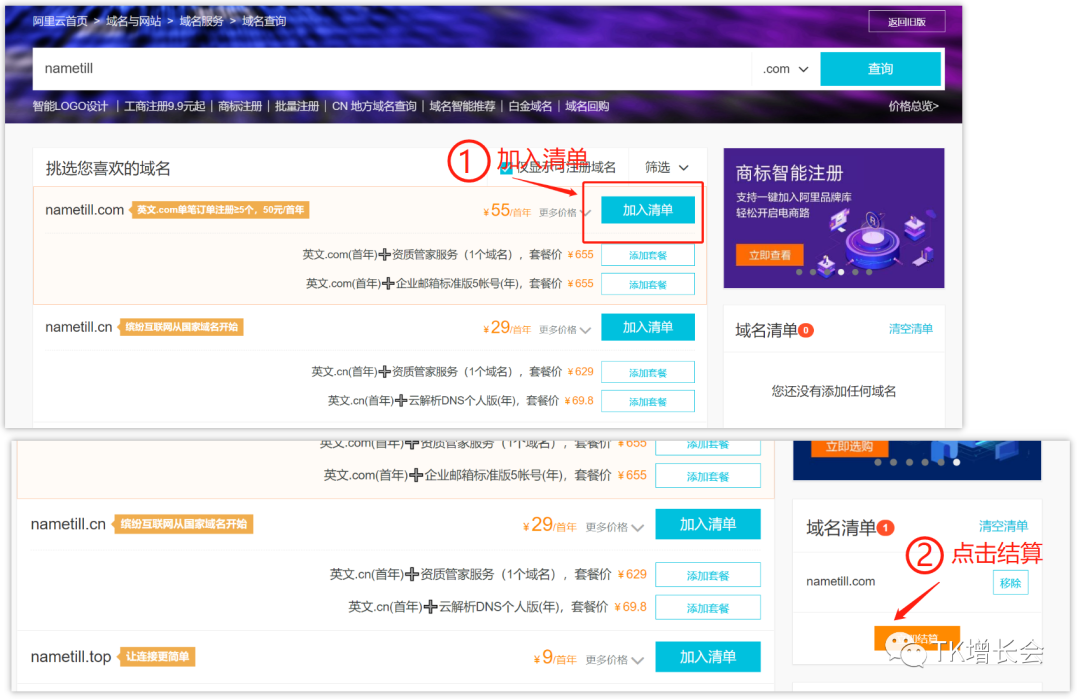
Task: Open the 域名智能推荐 link
Action: [462, 106]
